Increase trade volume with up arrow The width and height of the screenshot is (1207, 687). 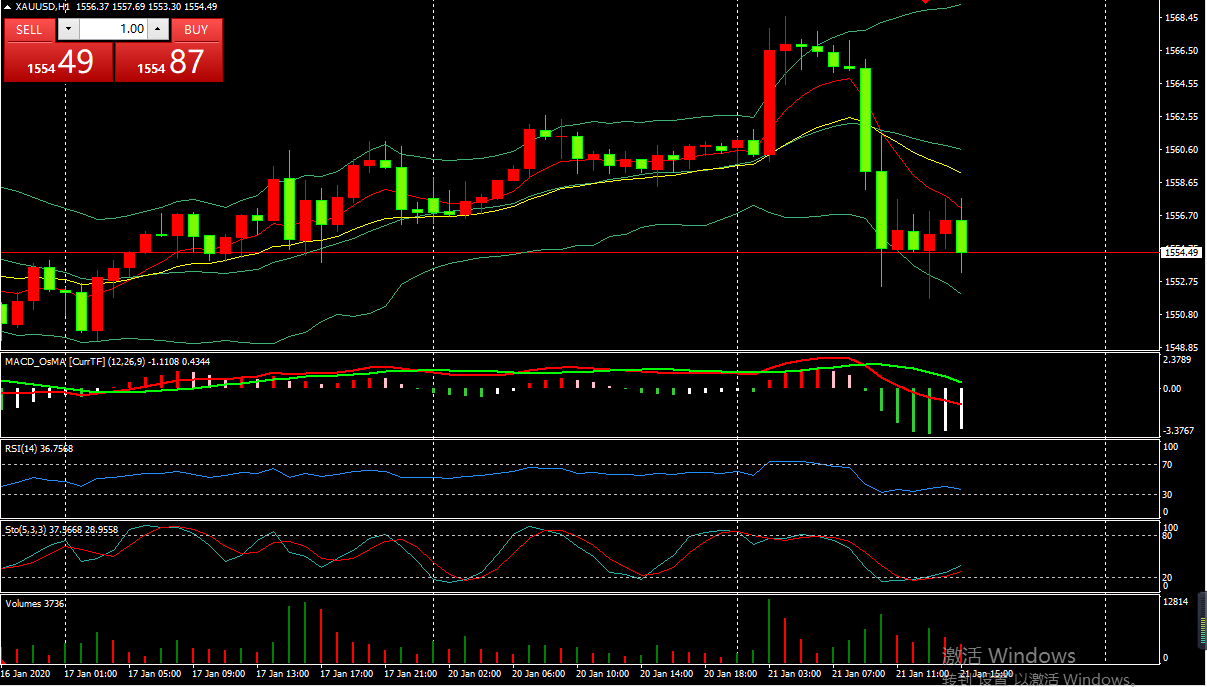pos(158,29)
